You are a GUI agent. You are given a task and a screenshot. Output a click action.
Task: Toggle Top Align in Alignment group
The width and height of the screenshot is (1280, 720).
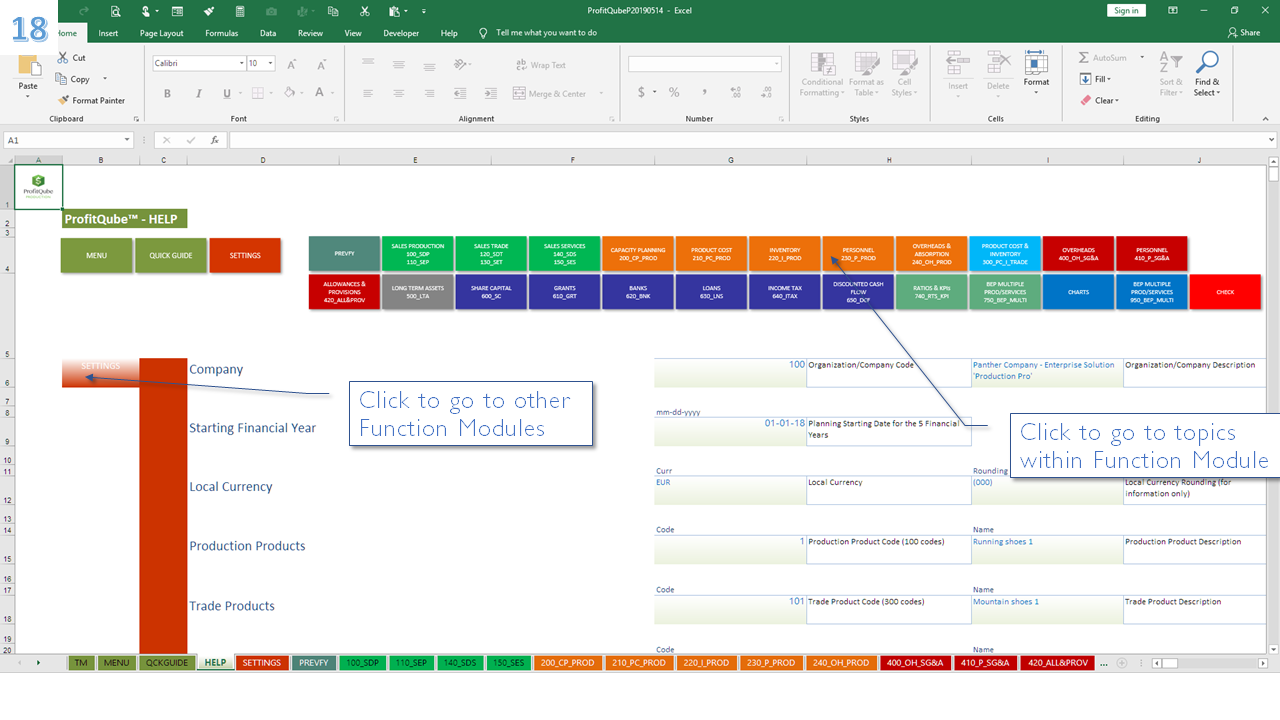(368, 64)
